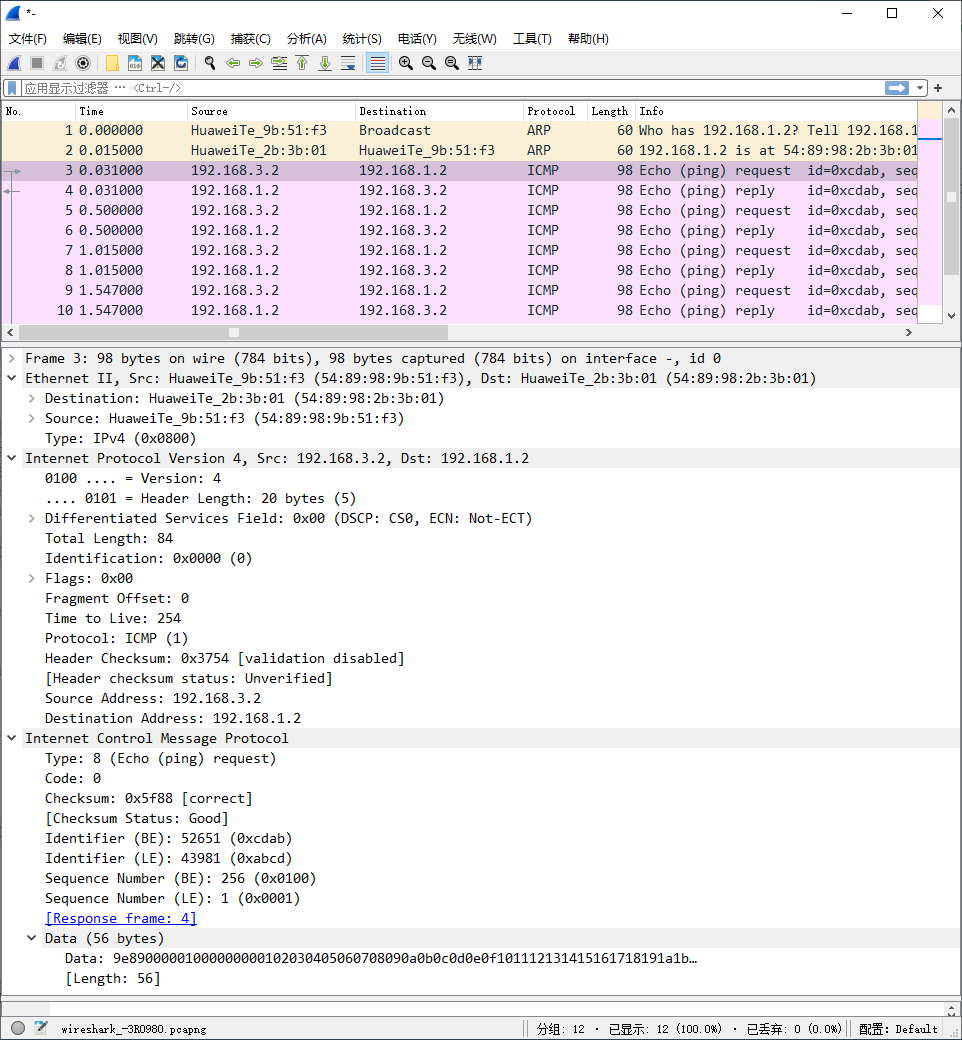Open the 捕获(C) menu
This screenshot has height=1040, width=962.
(x=251, y=38)
